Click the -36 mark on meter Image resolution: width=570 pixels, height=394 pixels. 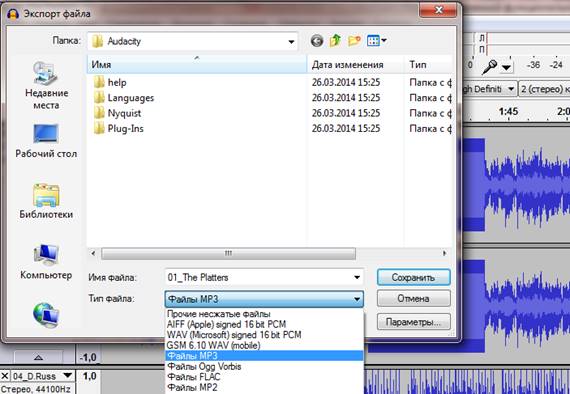point(533,65)
